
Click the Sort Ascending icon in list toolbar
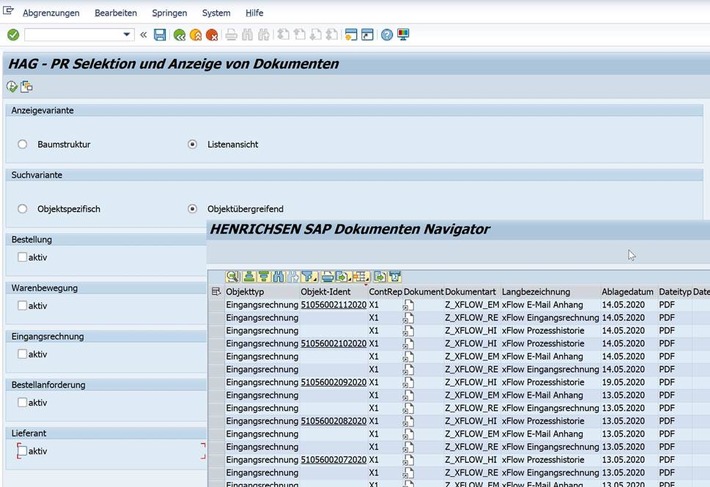point(249,277)
